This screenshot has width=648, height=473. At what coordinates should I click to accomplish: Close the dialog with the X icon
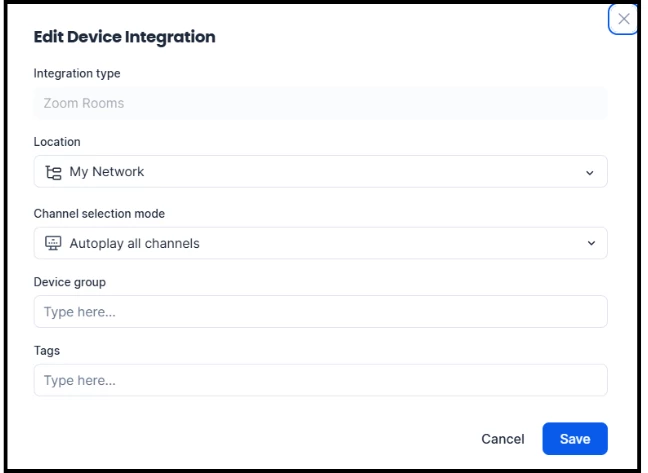[x=623, y=19]
